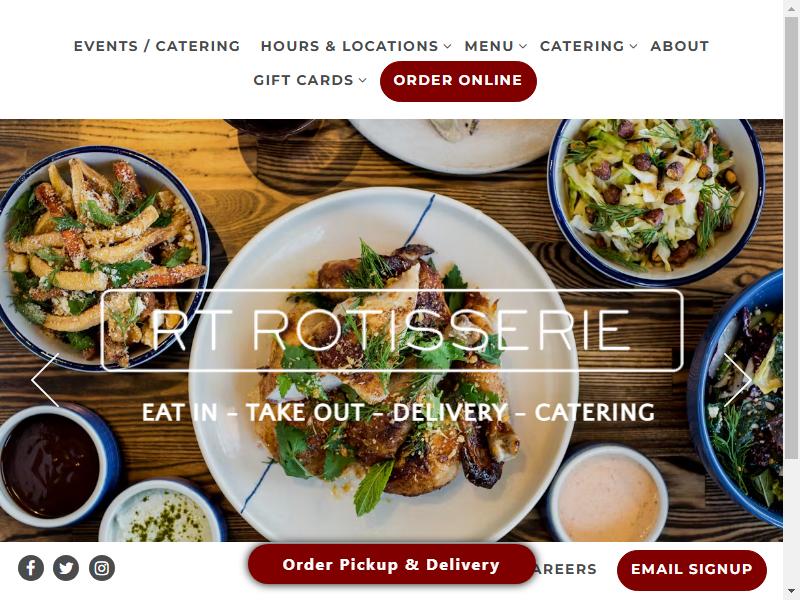Open the Careers link
This screenshot has width=800, height=600.
(x=565, y=569)
